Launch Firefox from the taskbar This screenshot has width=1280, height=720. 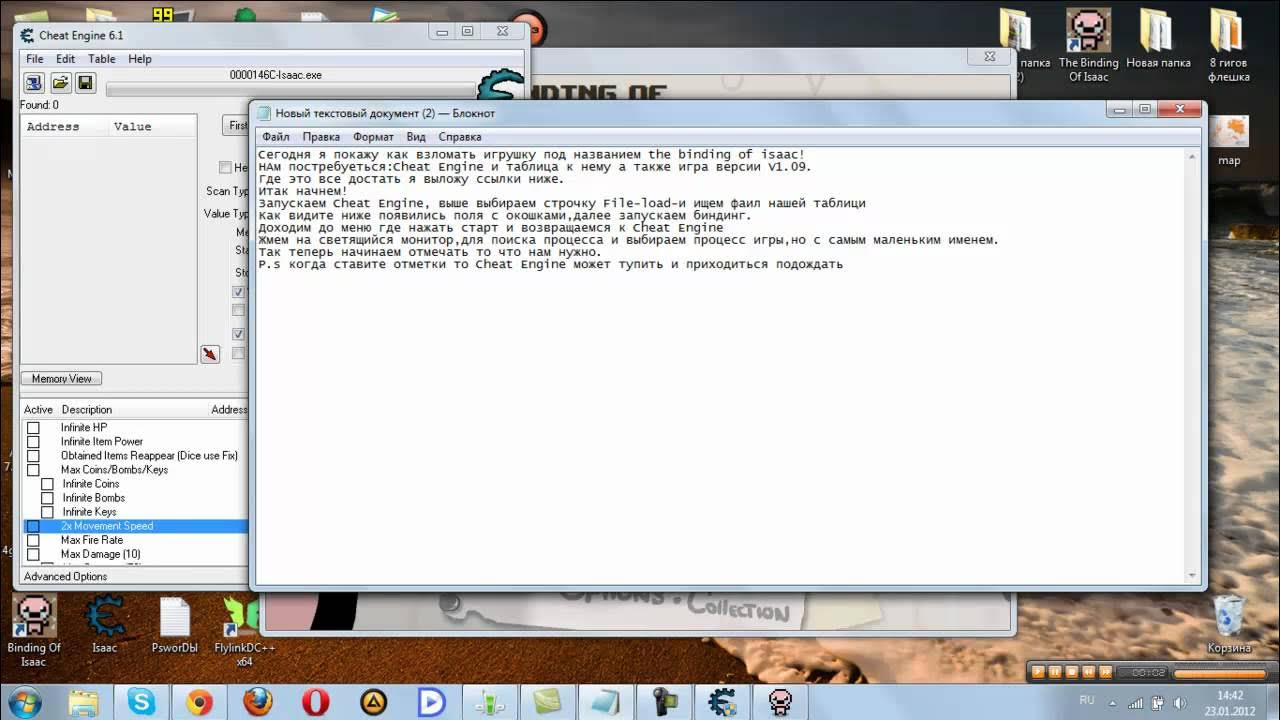pyautogui.click(x=258, y=702)
